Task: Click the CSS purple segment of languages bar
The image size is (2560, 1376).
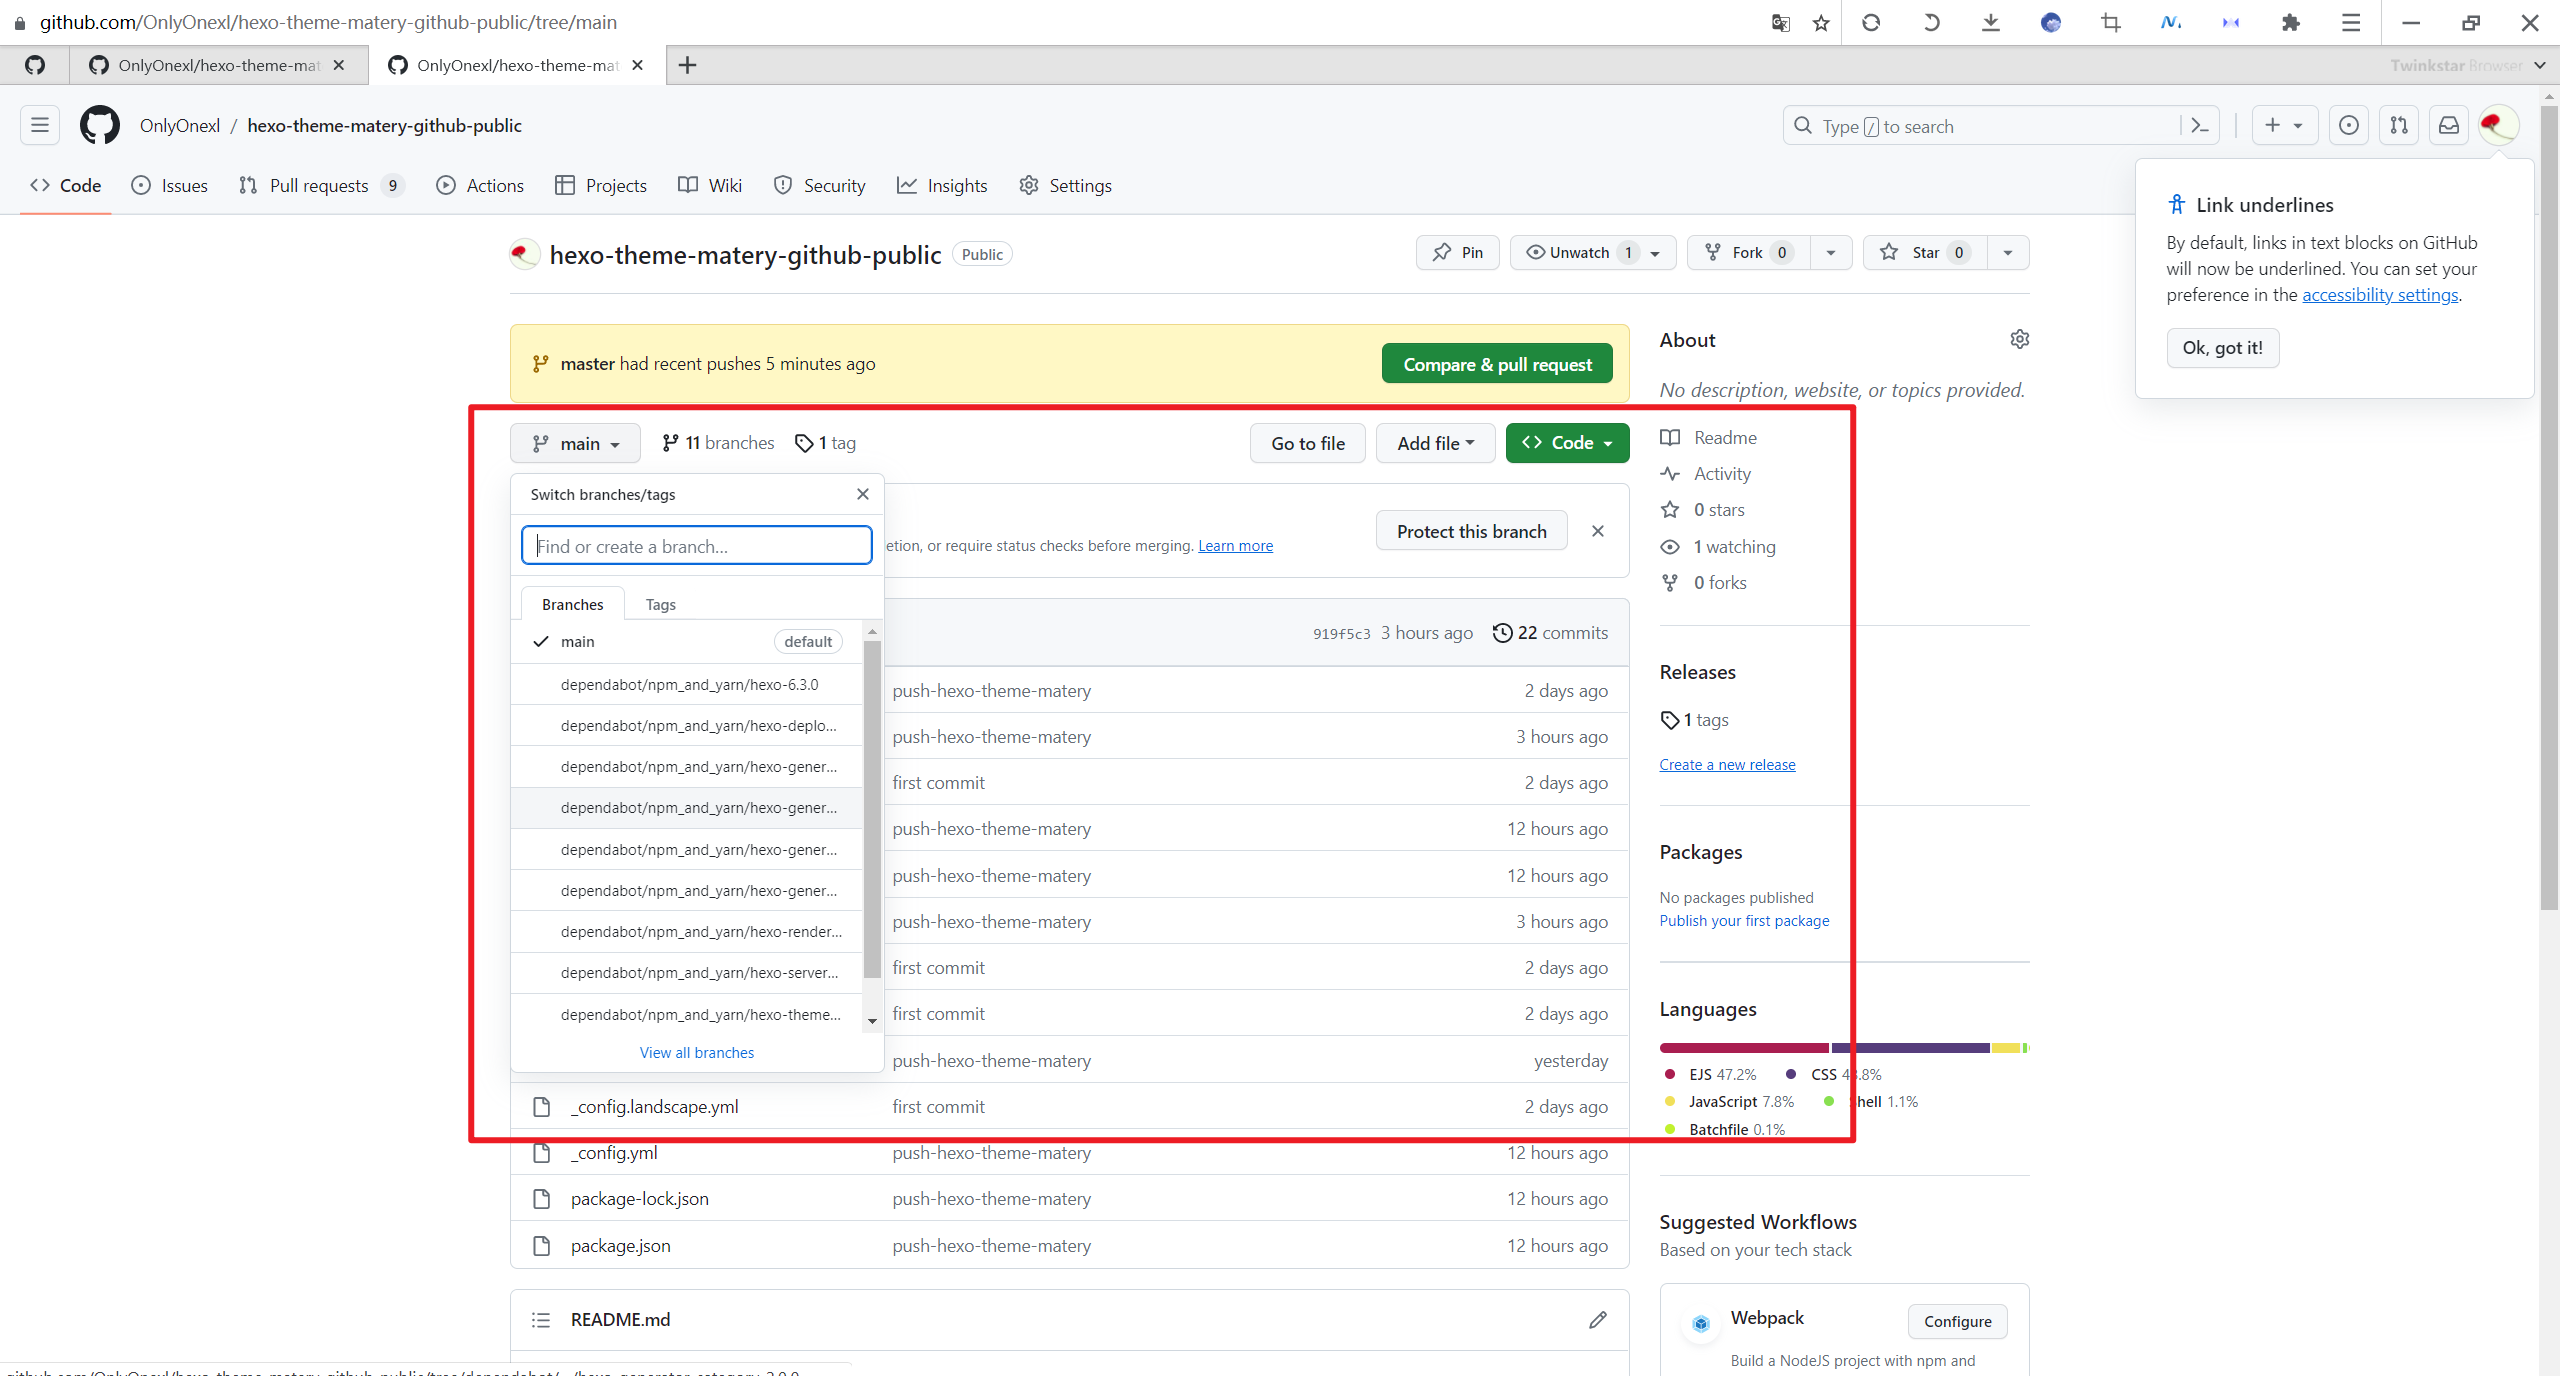Action: point(1910,1047)
